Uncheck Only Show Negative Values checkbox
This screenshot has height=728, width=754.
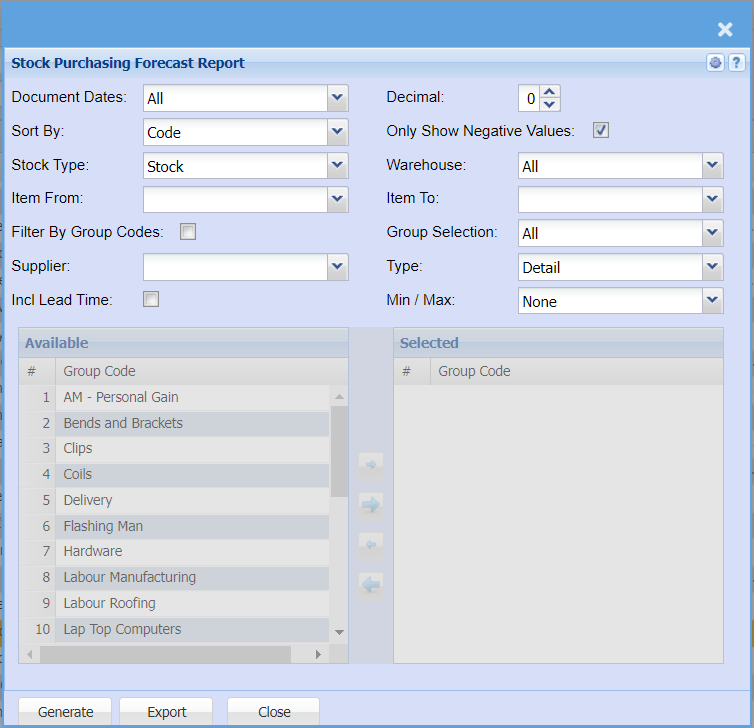601,130
